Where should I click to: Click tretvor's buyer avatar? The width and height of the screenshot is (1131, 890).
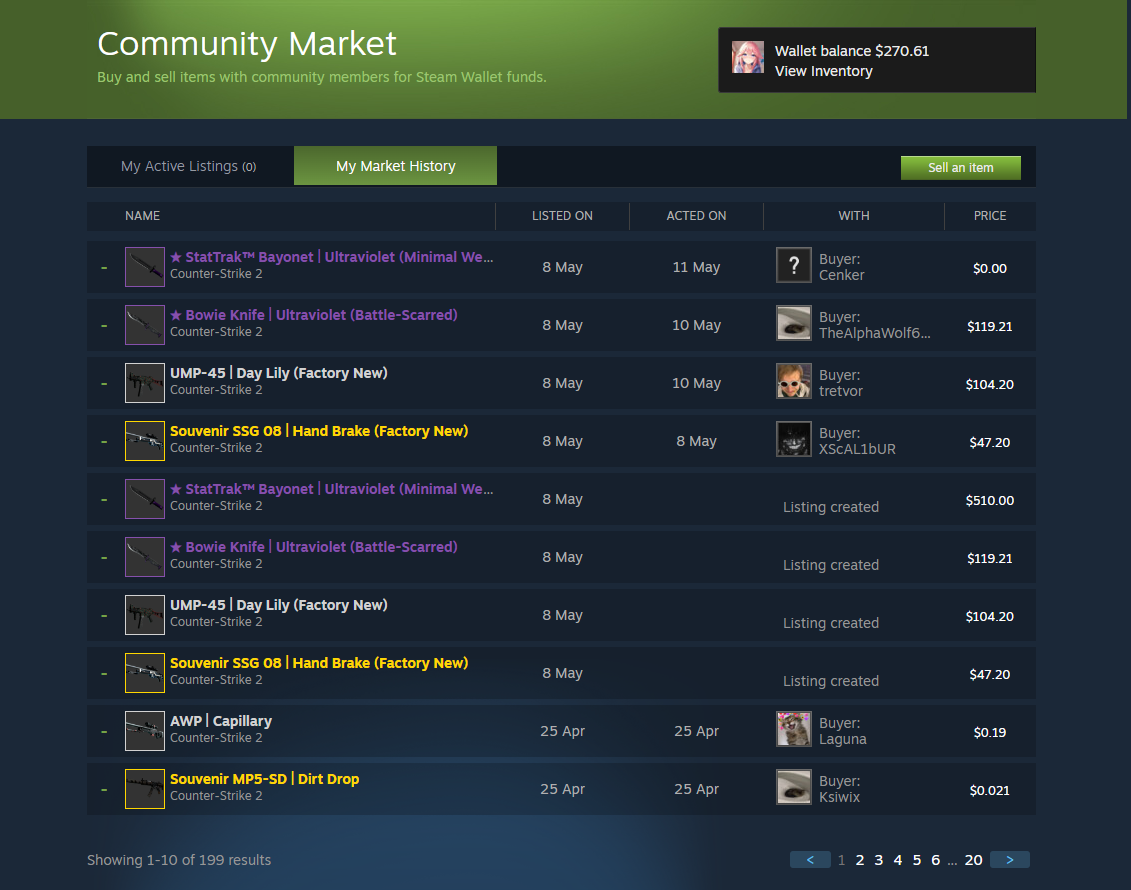(x=793, y=381)
